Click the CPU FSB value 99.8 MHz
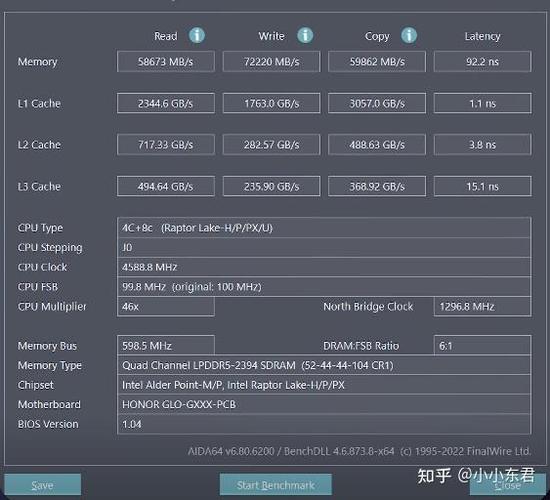 pos(324,287)
